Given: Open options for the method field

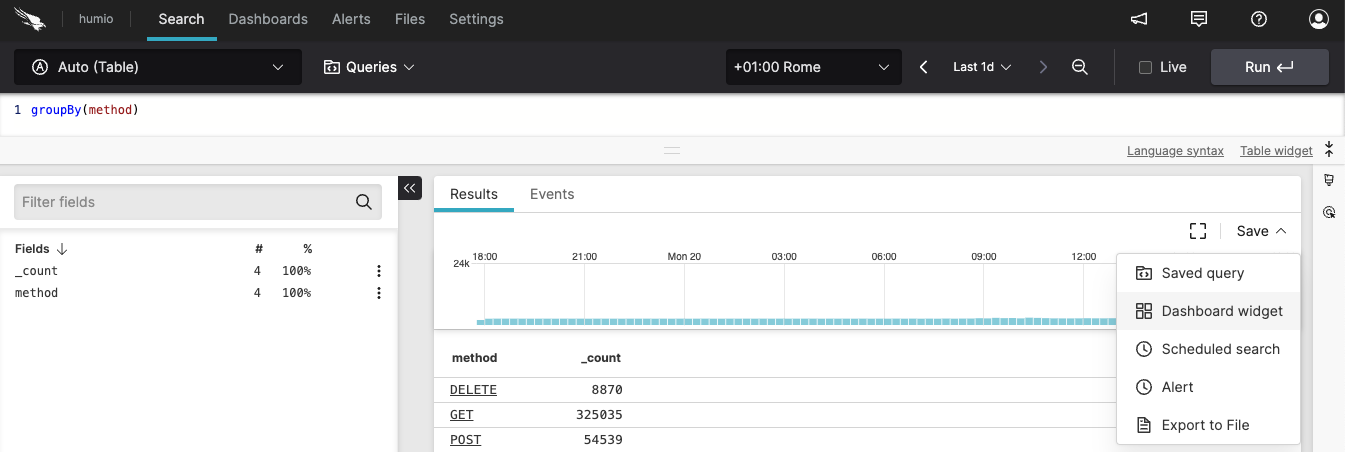Looking at the screenshot, I should click(379, 293).
